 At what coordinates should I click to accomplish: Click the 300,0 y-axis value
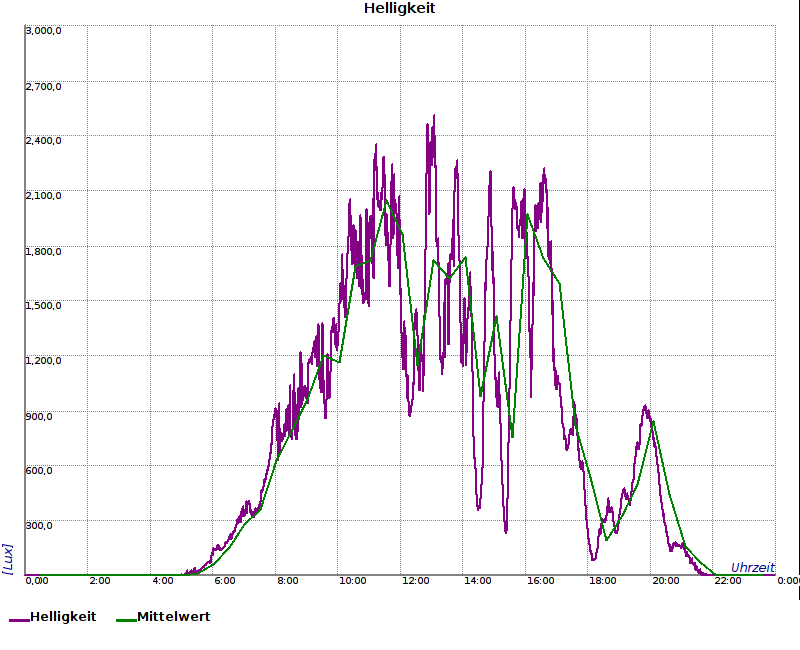39,526
